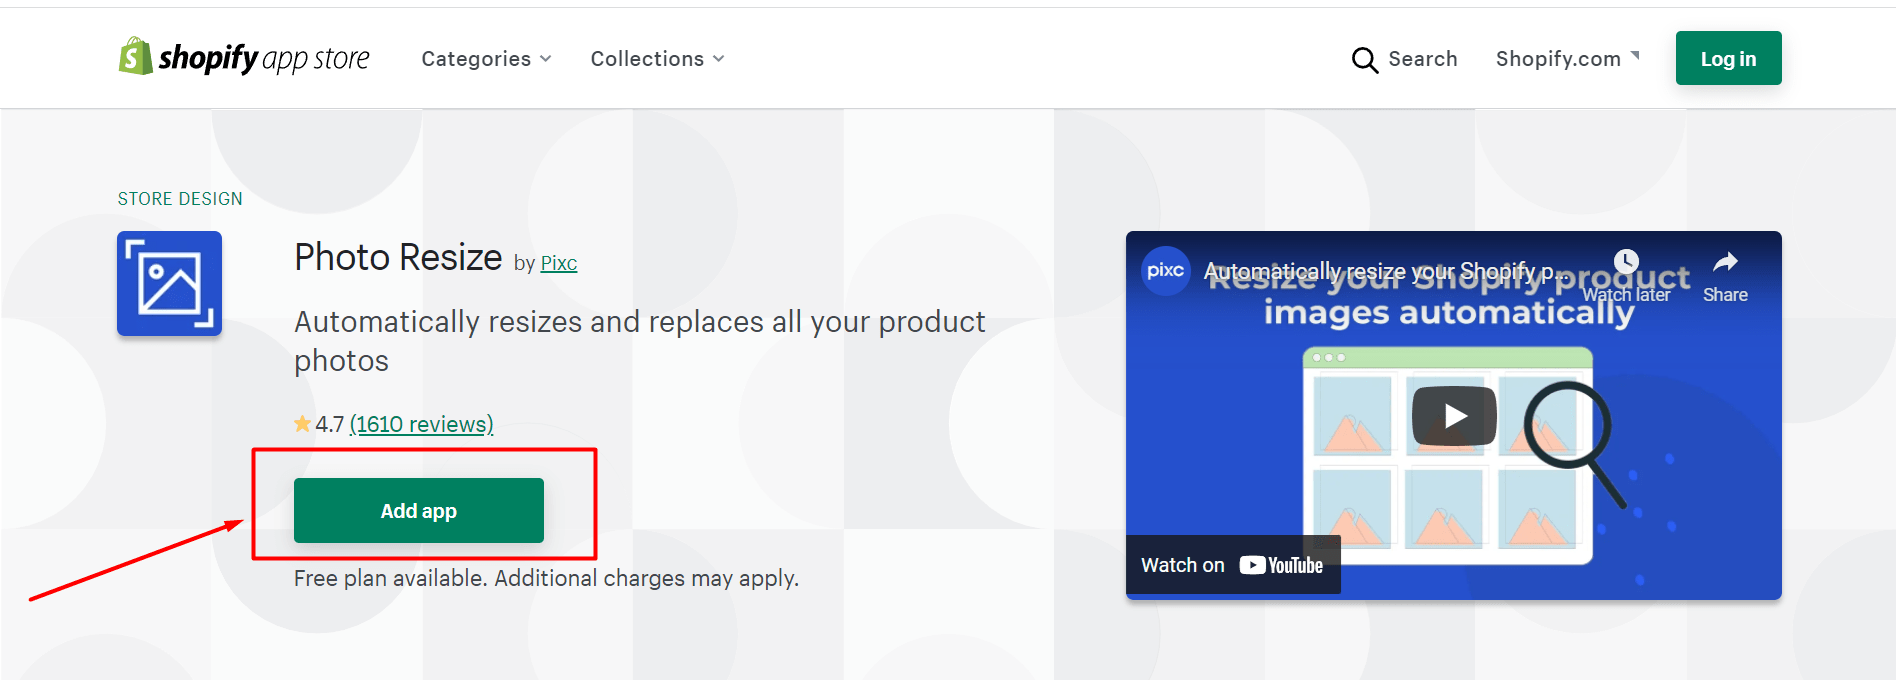The width and height of the screenshot is (1896, 686).
Task: Click the Shopify app store logo
Action: 244,57
